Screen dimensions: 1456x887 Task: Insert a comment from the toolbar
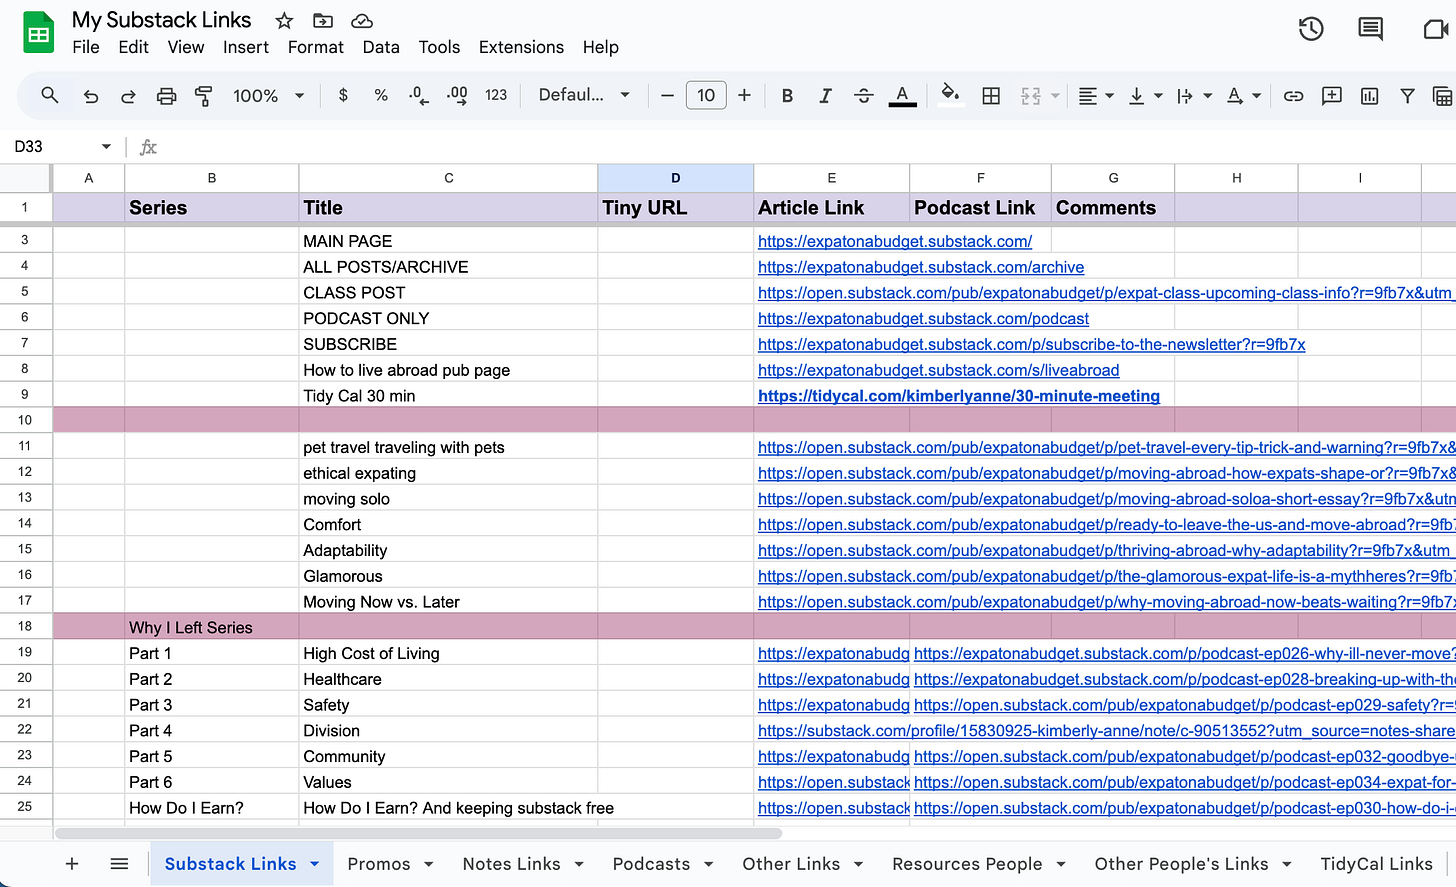click(x=1331, y=96)
